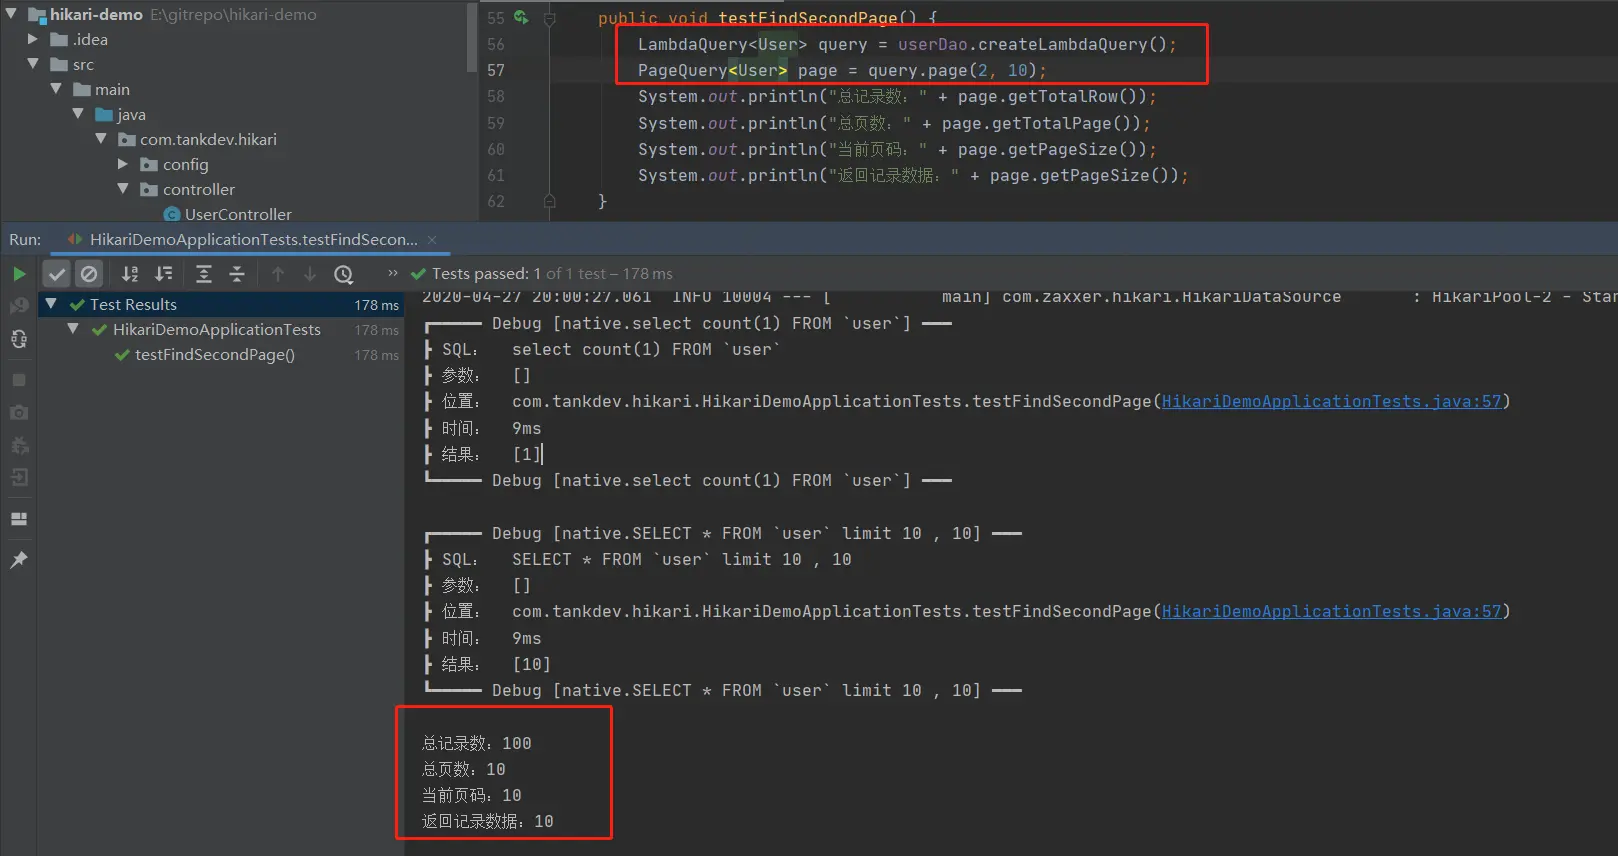This screenshot has height=856, width=1618.
Task: Click 'userDao.createLambdaQuery()' in editor
Action: pyautogui.click(x=1032, y=44)
